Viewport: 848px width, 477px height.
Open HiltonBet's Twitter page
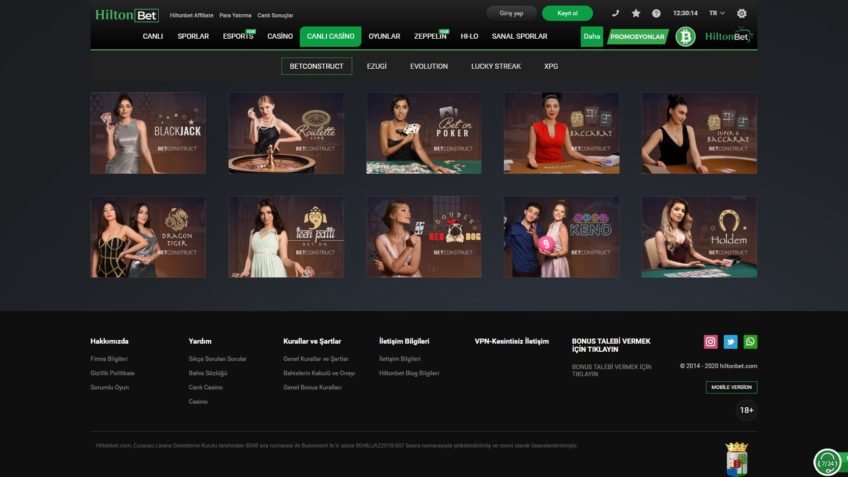click(x=731, y=342)
